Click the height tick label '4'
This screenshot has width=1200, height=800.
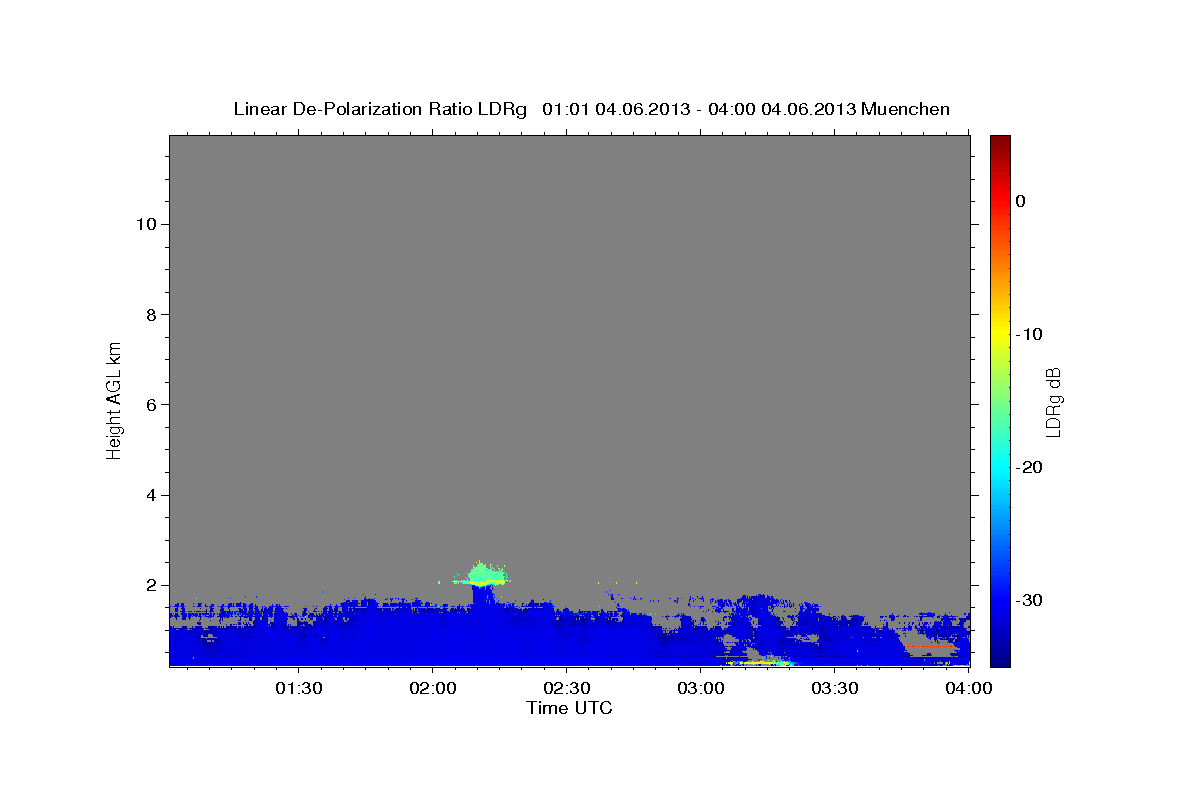149,495
